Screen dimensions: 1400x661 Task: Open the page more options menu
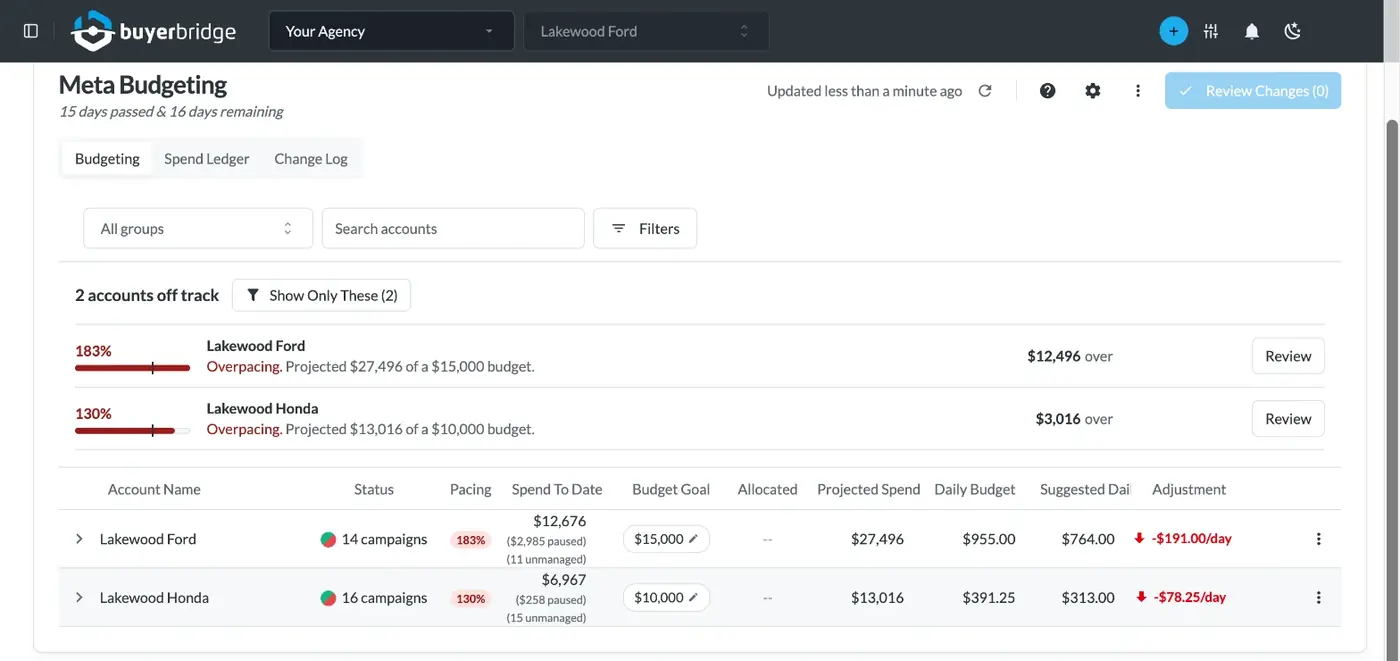coord(1137,91)
